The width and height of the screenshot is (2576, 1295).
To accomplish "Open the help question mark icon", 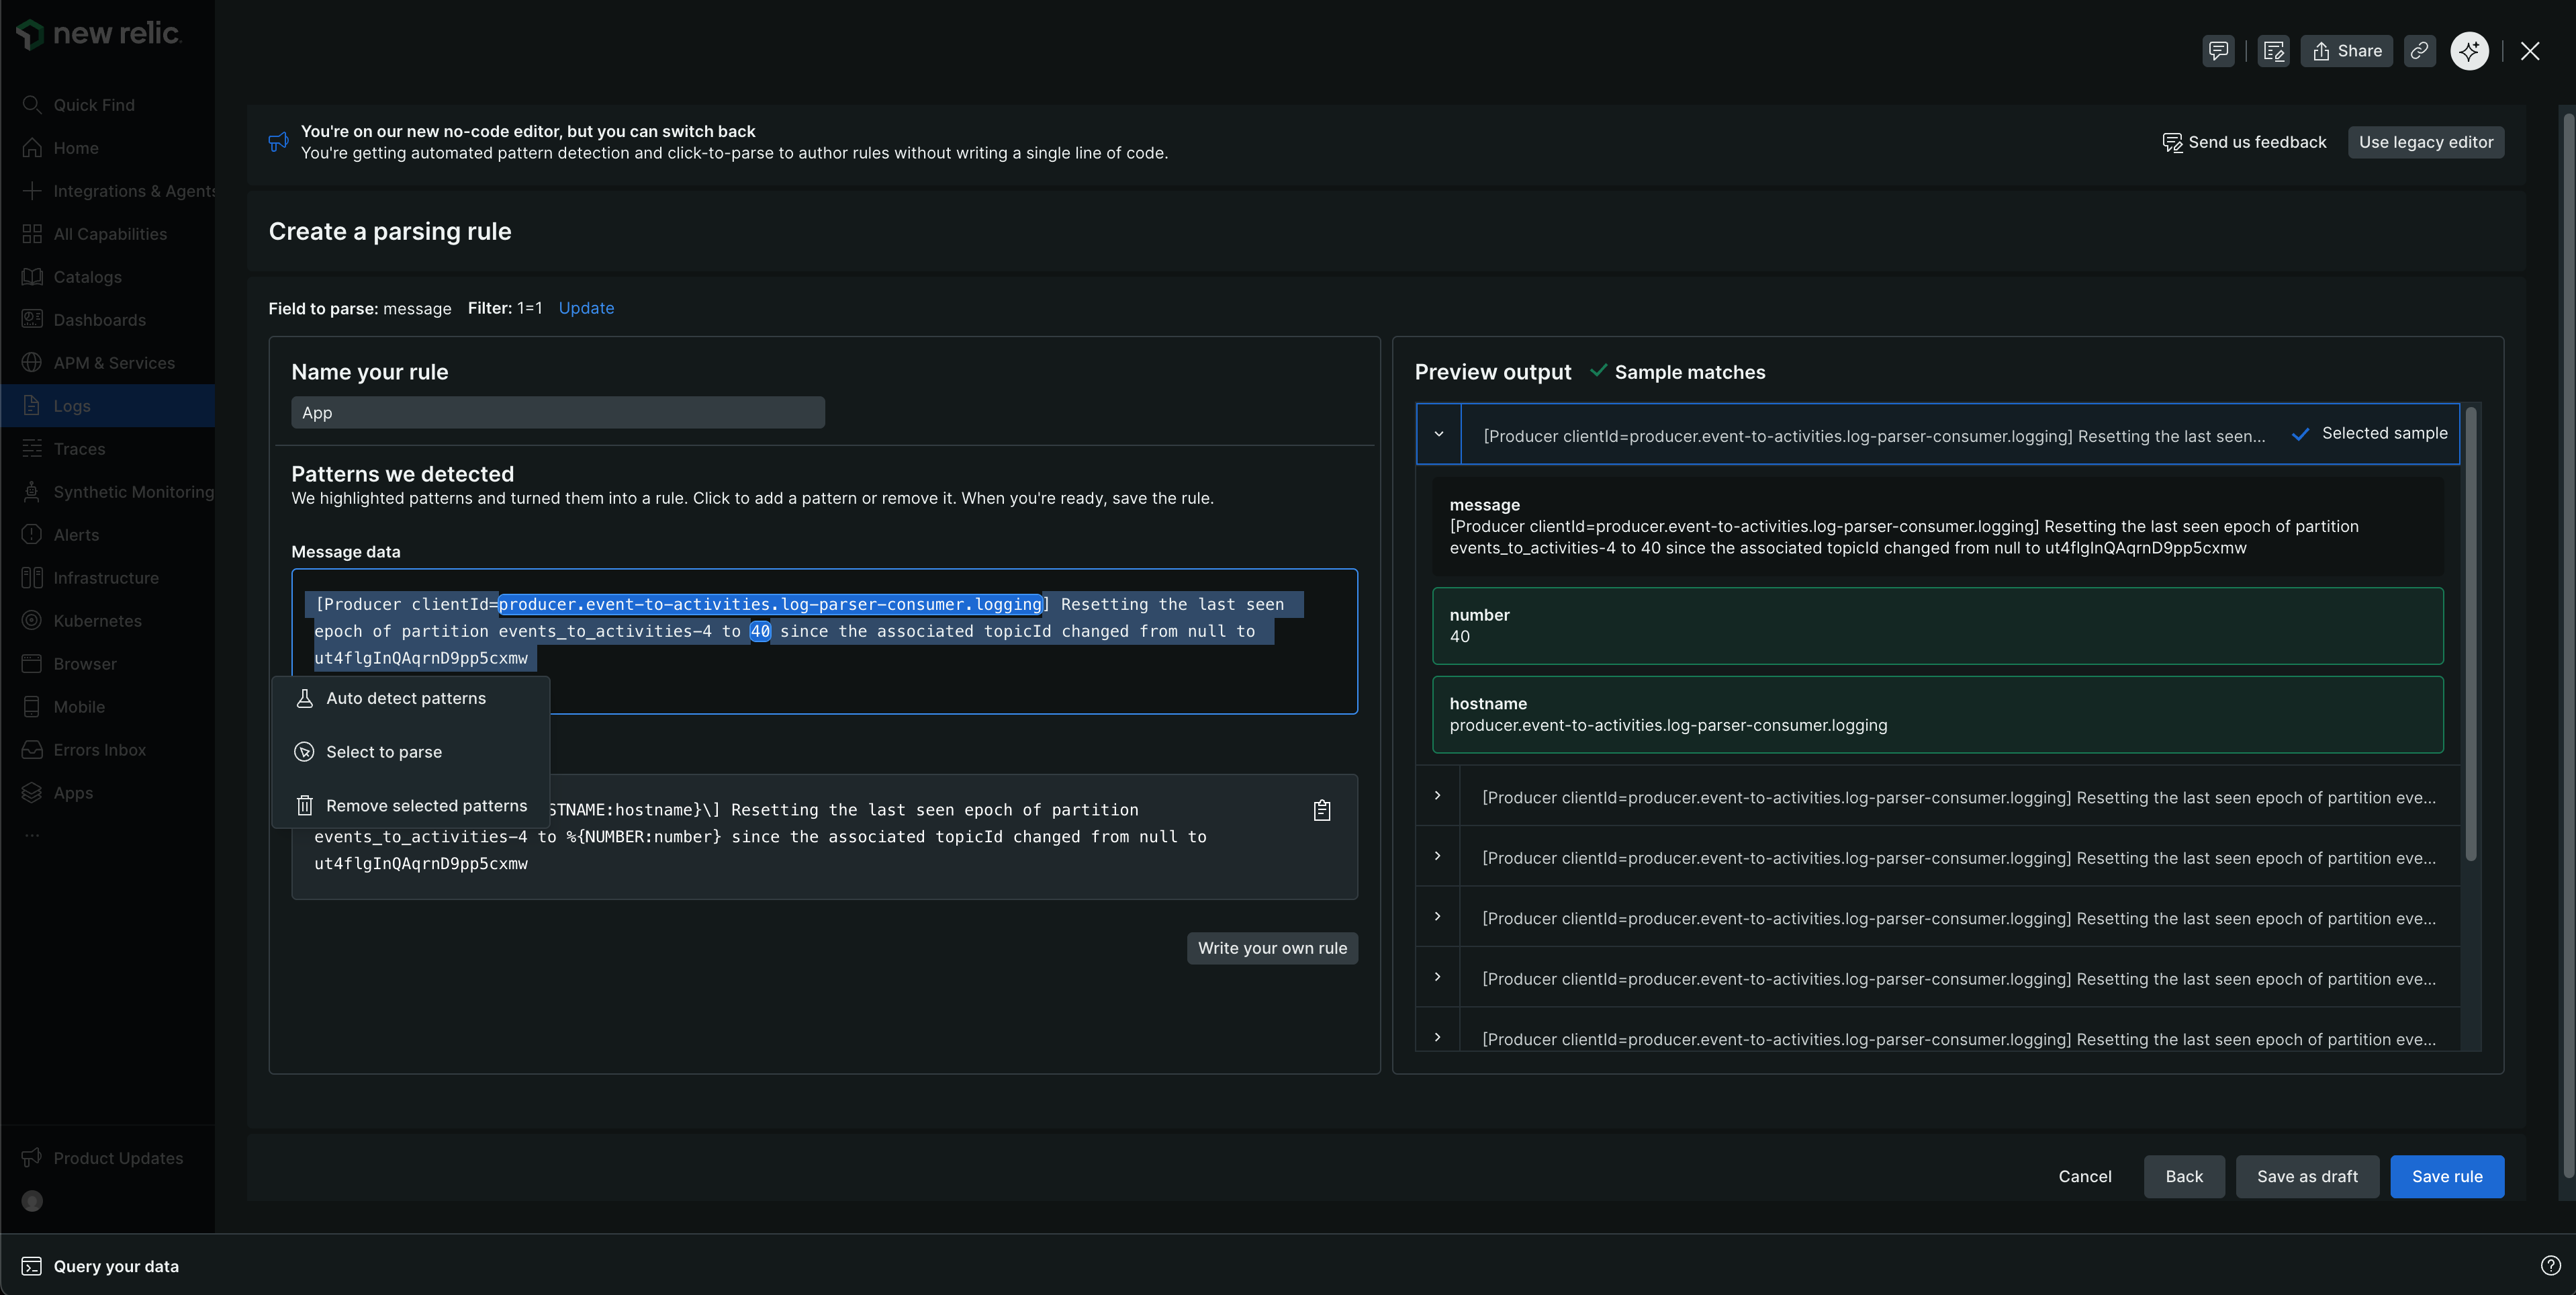I will click(2550, 1265).
